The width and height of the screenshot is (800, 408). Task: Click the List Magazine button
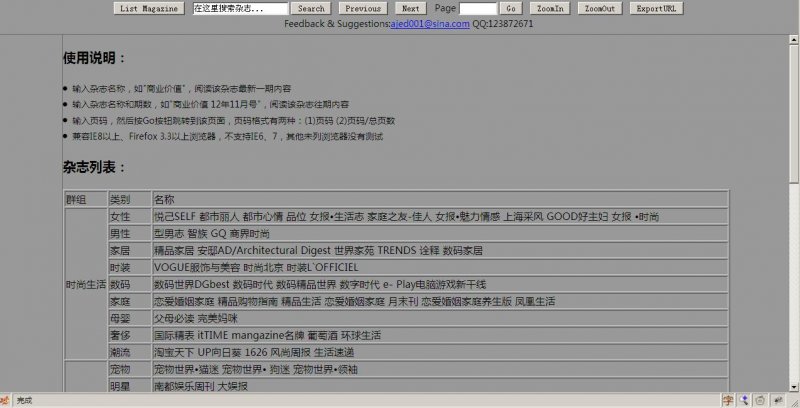[x=149, y=8]
